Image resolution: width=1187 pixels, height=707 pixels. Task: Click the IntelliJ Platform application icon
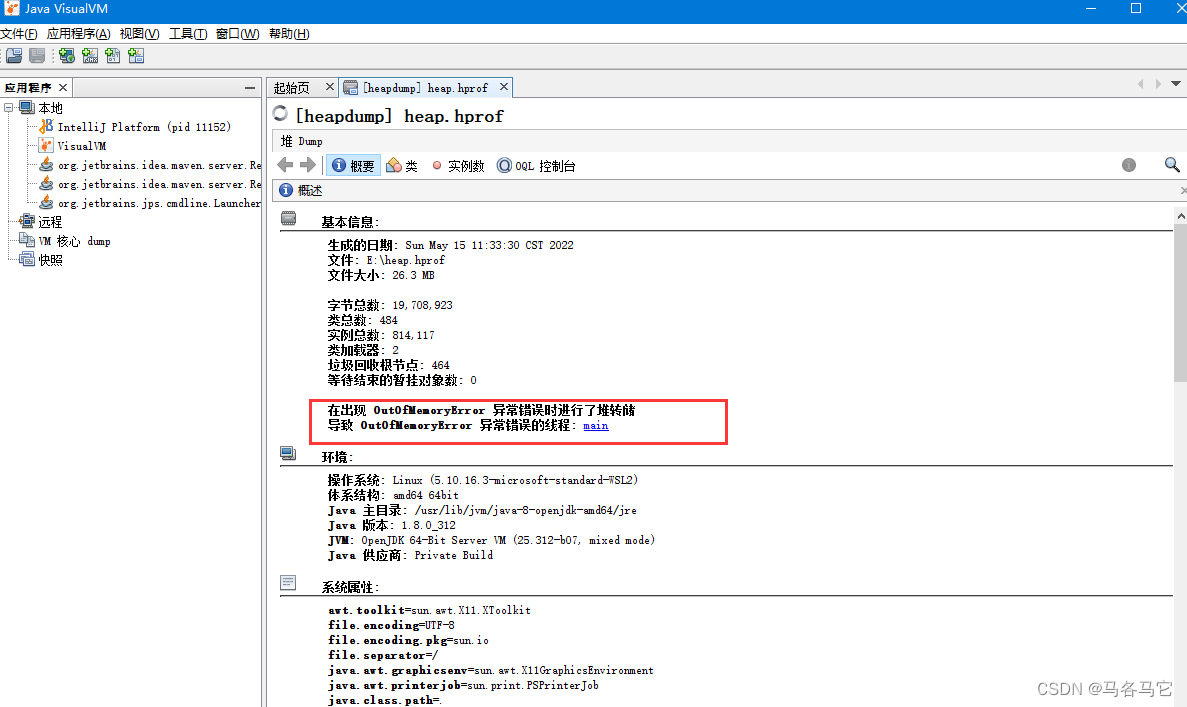pos(46,126)
